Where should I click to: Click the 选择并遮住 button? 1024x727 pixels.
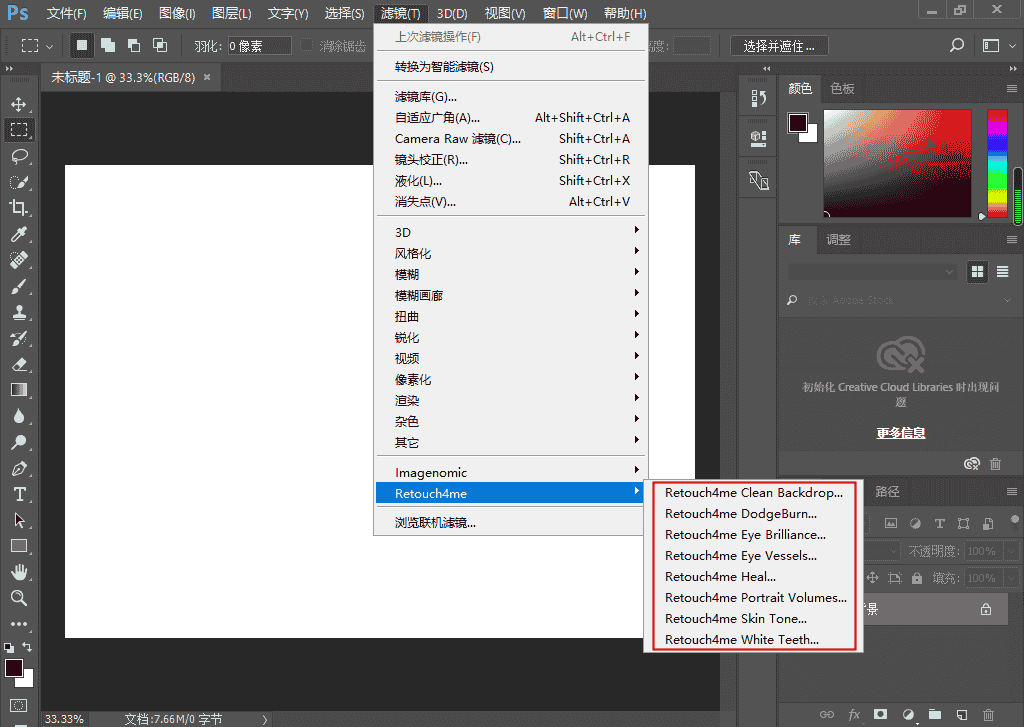(779, 46)
